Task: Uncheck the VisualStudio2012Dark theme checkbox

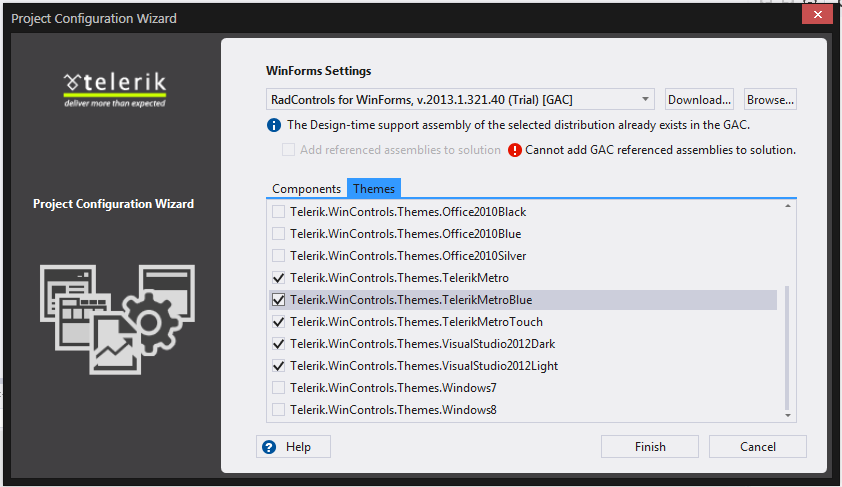Action: click(278, 344)
